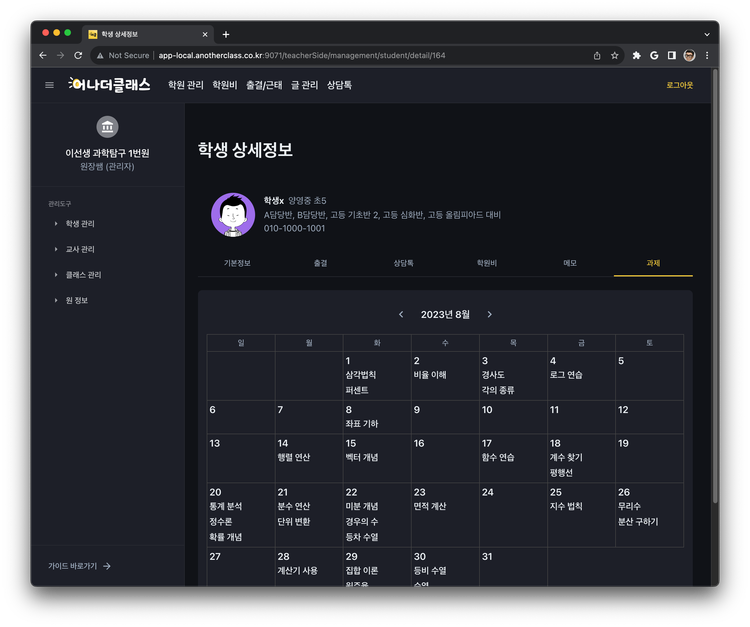Click 지수 법칙 on August 25
Viewport: 750px width, 627px height.
(x=566, y=506)
